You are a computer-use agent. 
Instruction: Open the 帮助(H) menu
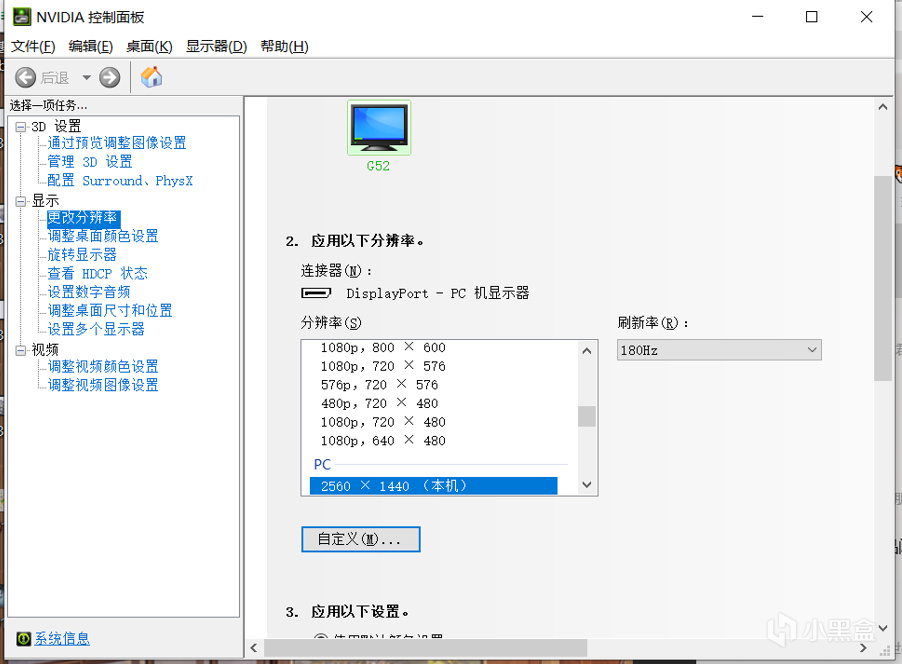click(x=284, y=46)
